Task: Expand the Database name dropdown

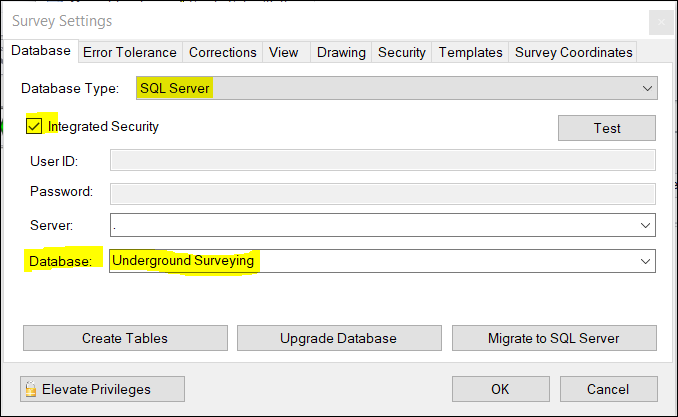Action: tap(645, 261)
